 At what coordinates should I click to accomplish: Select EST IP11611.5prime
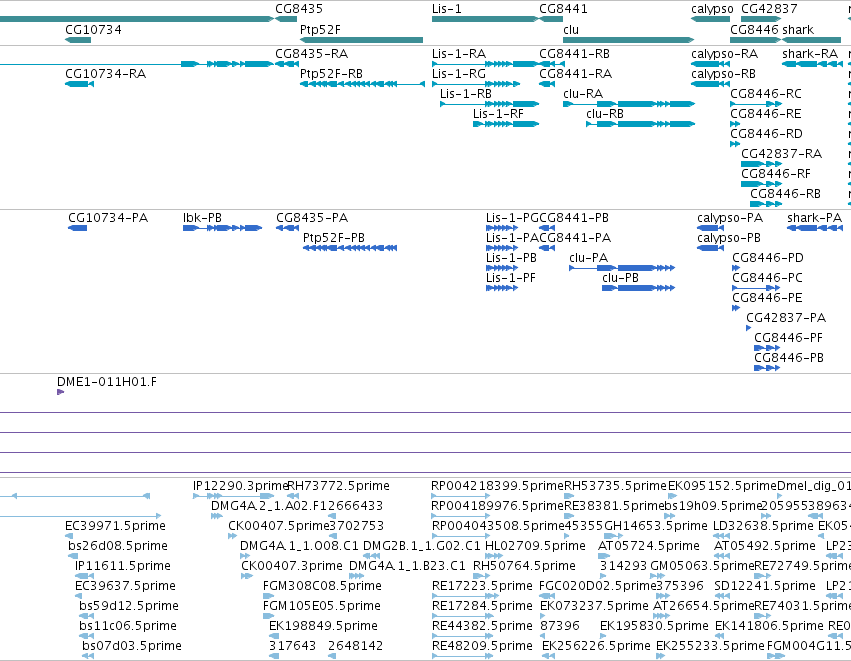coord(123,566)
